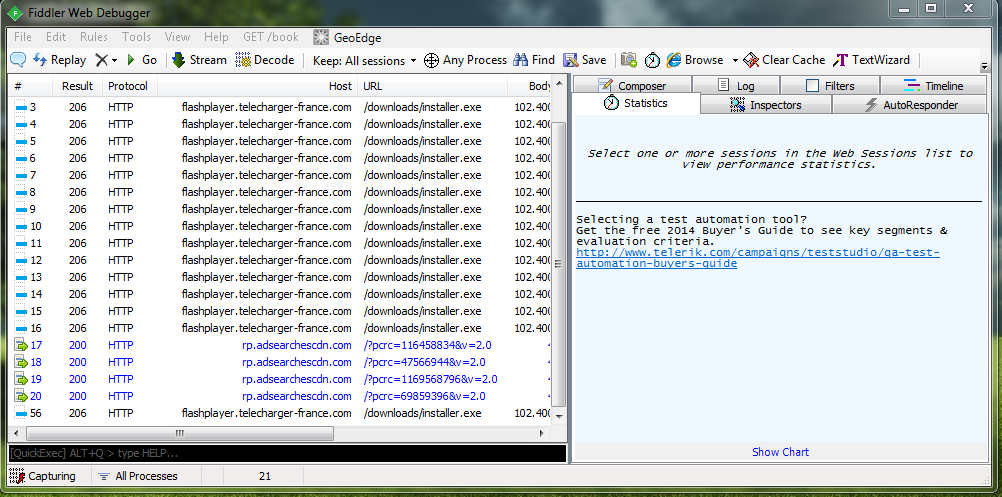The width and height of the screenshot is (1002, 497).
Task: Click All Processes filter in status bar
Action: 138,476
